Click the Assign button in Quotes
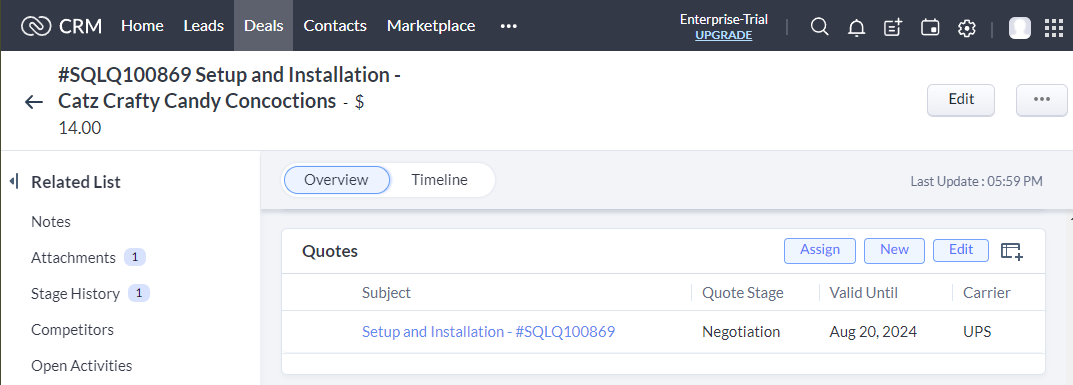Screen dimensions: 1073x385 tap(820, 250)
